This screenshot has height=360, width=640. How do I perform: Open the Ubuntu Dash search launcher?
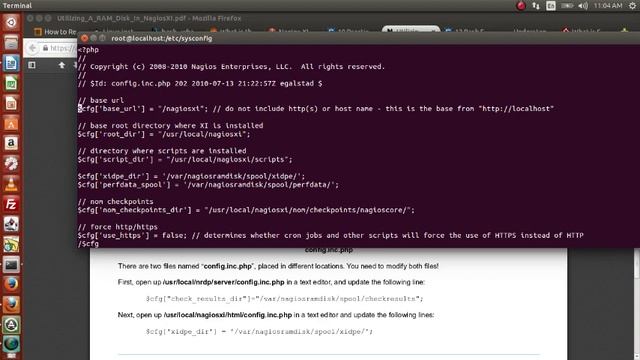(x=11, y=22)
